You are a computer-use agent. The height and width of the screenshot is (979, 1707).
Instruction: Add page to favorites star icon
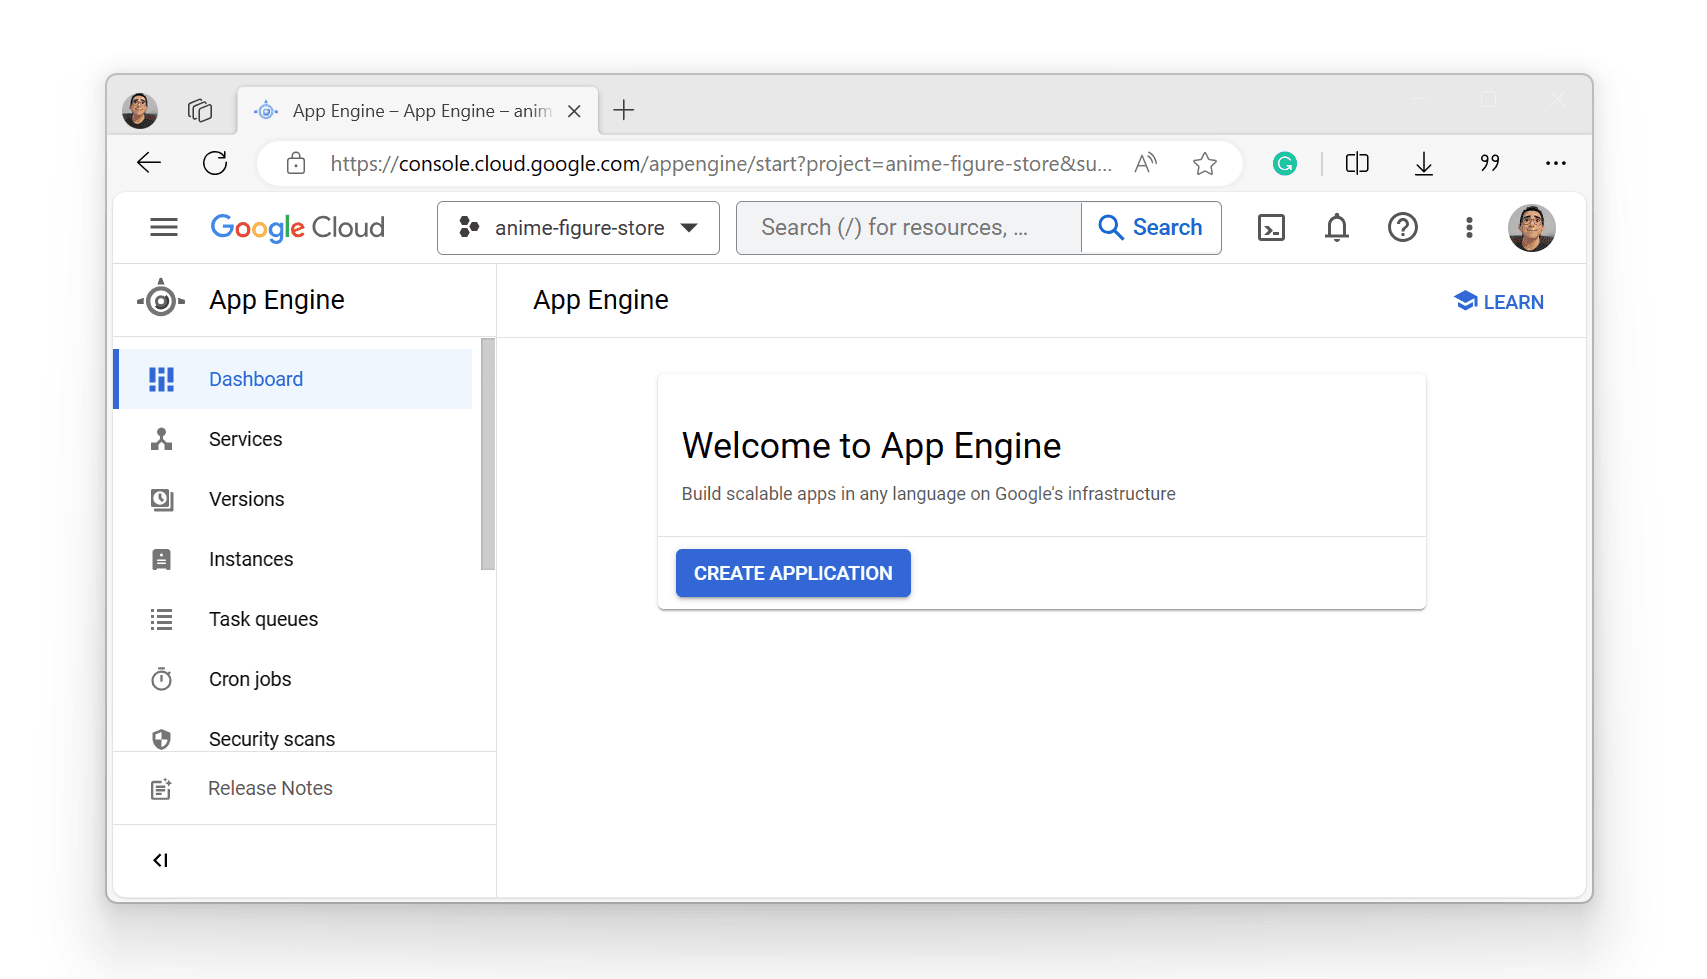[x=1205, y=163]
